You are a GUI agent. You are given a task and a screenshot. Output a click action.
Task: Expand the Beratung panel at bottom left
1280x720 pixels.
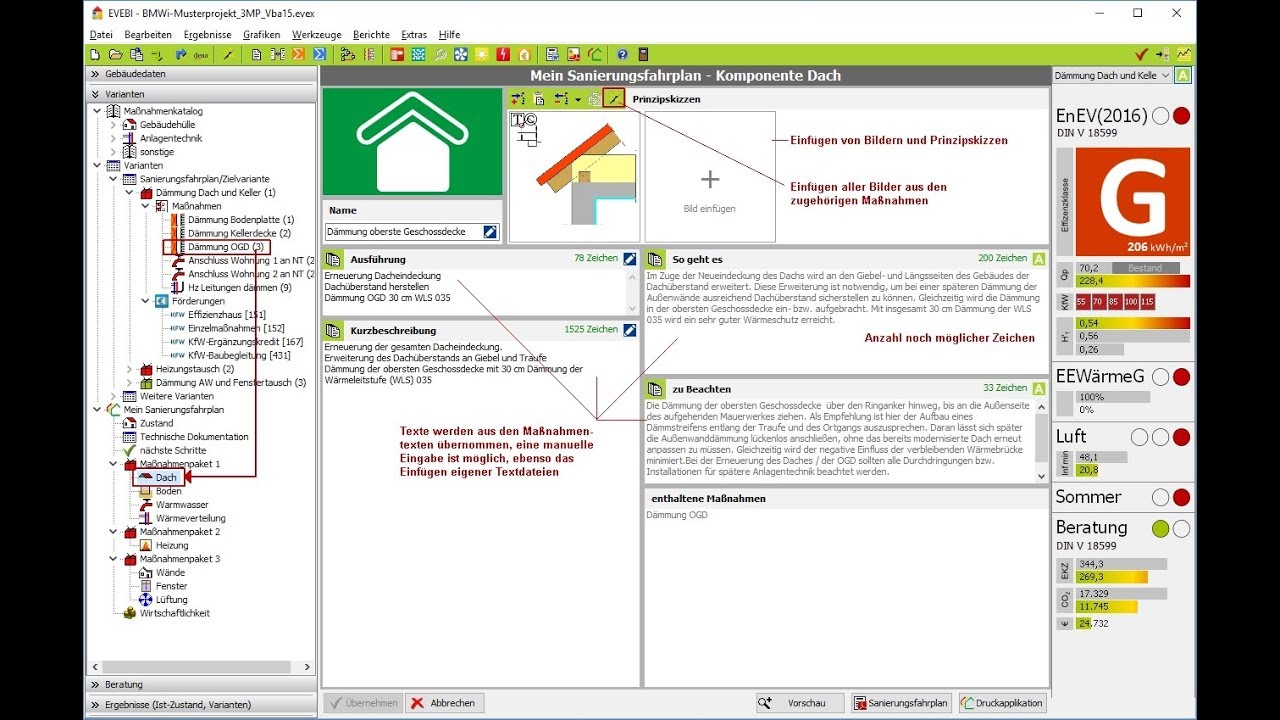coord(202,685)
